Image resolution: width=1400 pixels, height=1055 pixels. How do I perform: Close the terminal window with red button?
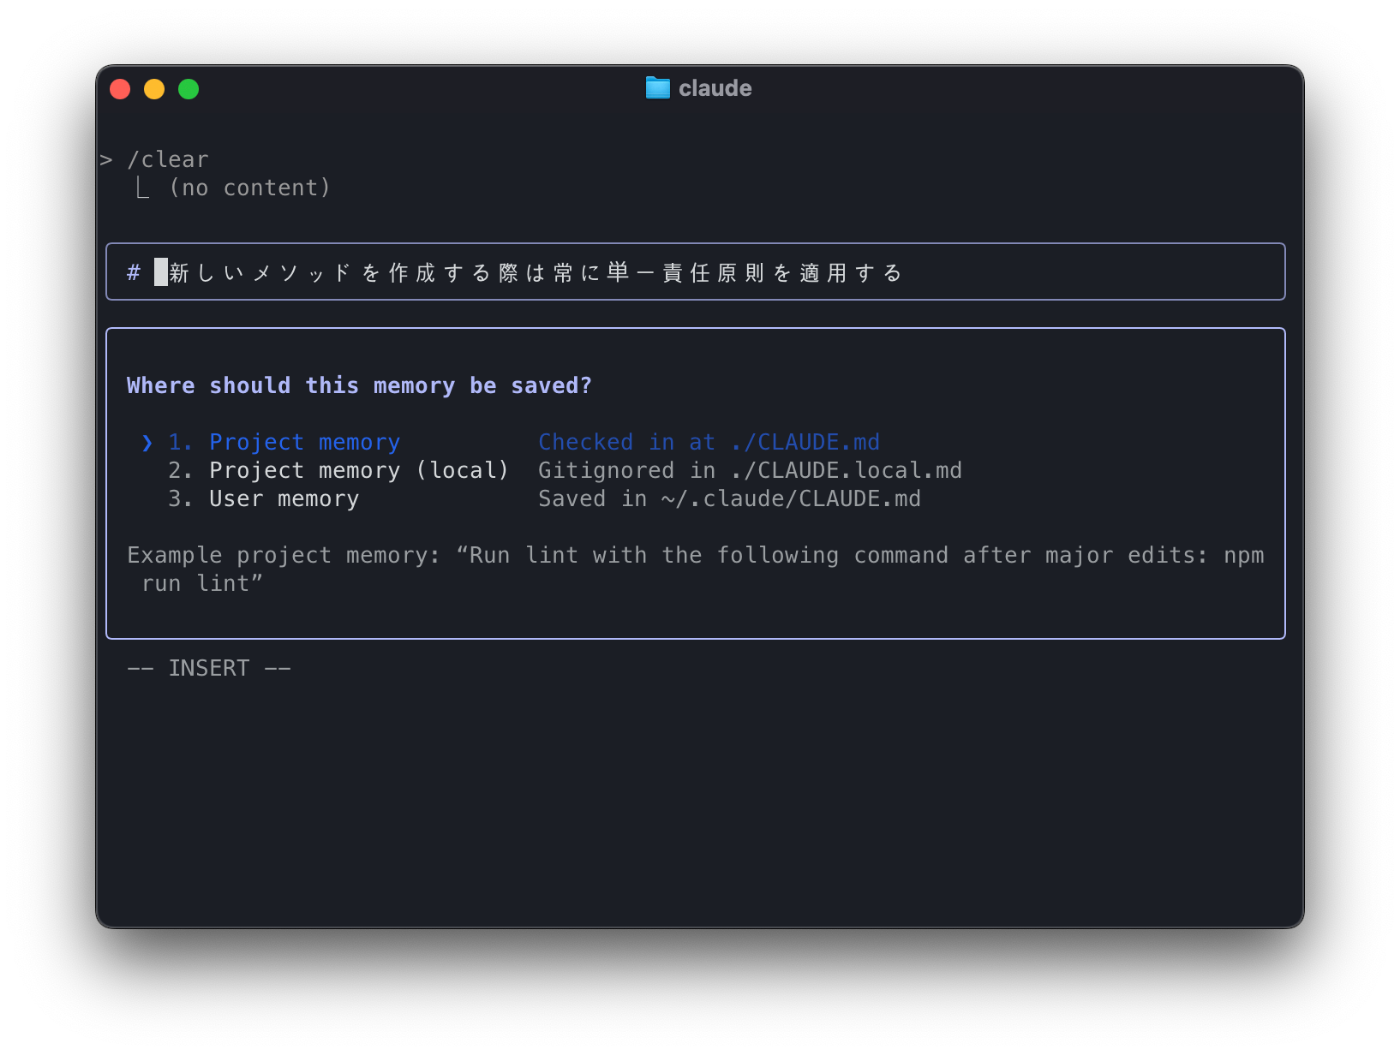click(120, 89)
